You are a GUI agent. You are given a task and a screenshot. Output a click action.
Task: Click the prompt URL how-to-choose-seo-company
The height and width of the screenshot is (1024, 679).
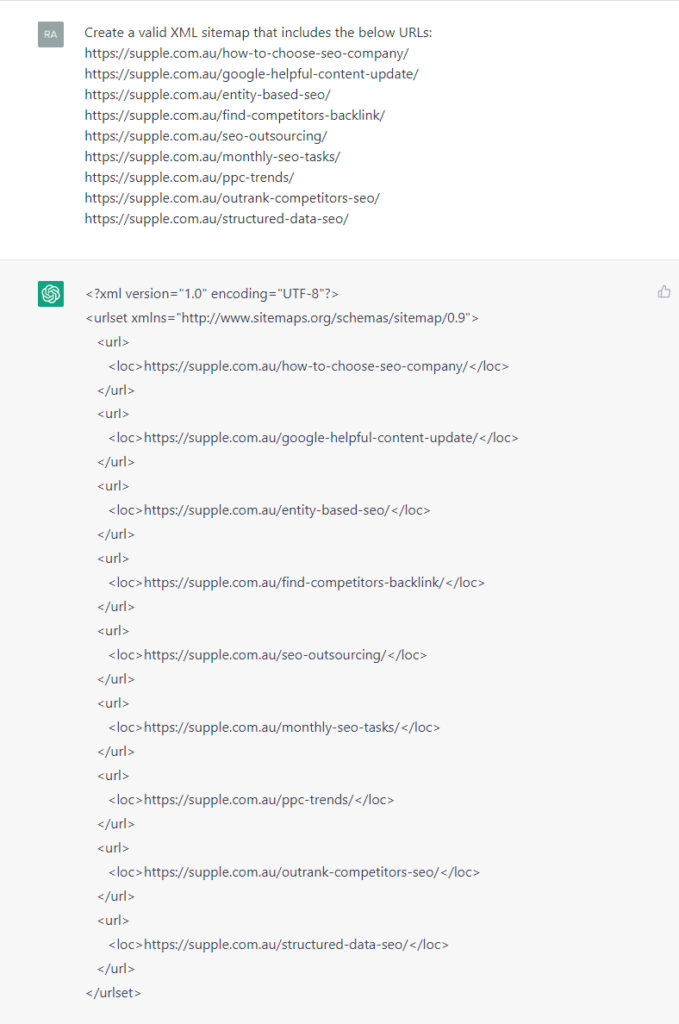[x=247, y=54]
